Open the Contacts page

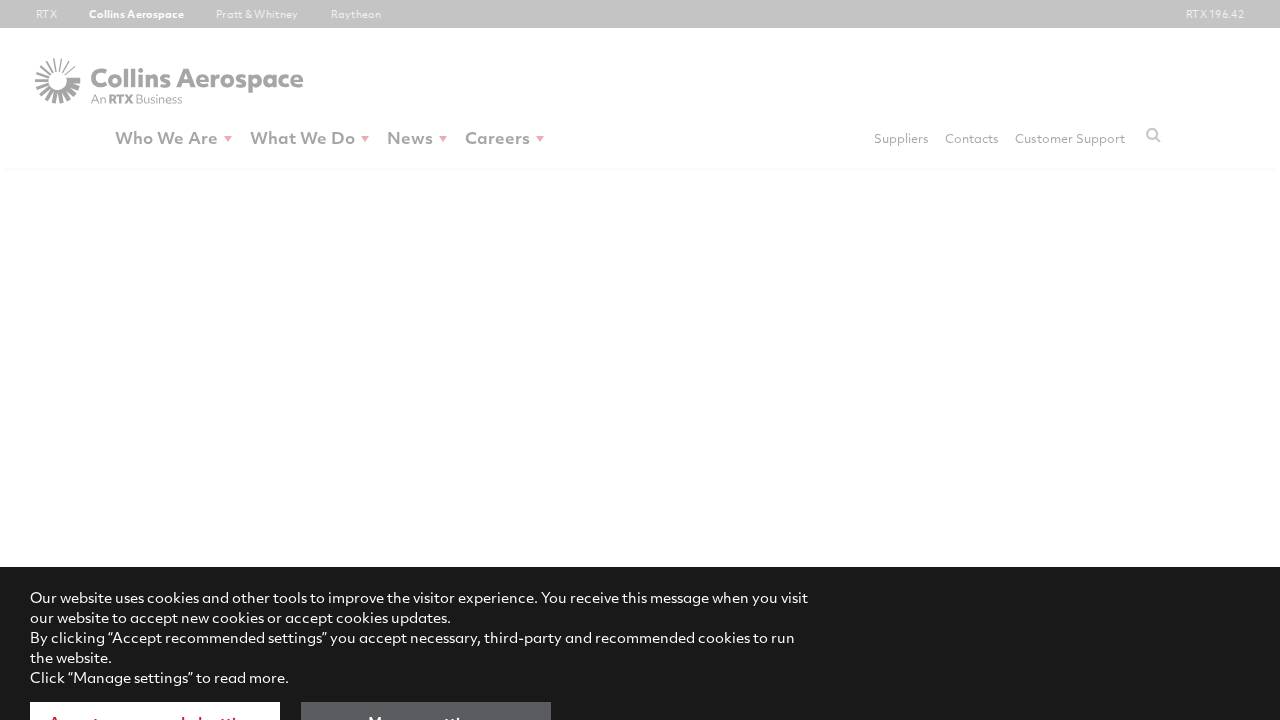point(971,138)
